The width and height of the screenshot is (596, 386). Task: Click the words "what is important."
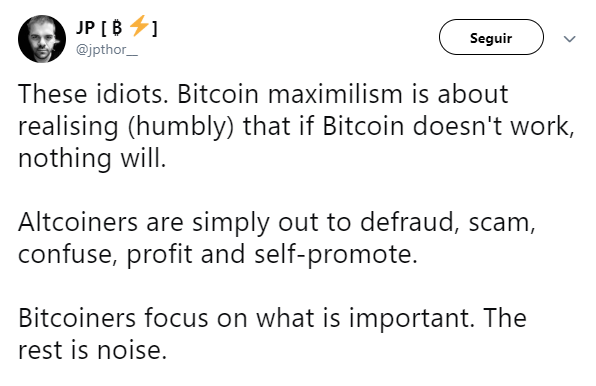click(x=366, y=319)
